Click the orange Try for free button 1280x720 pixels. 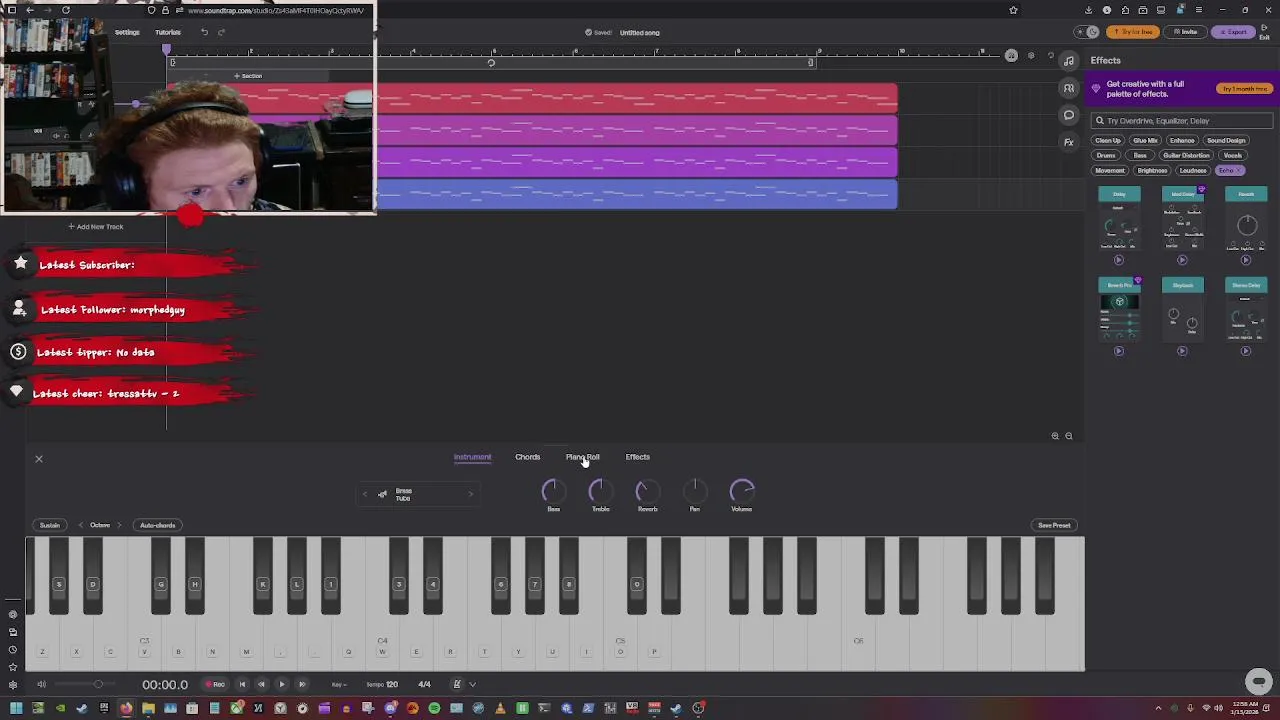pyautogui.click(x=1134, y=32)
